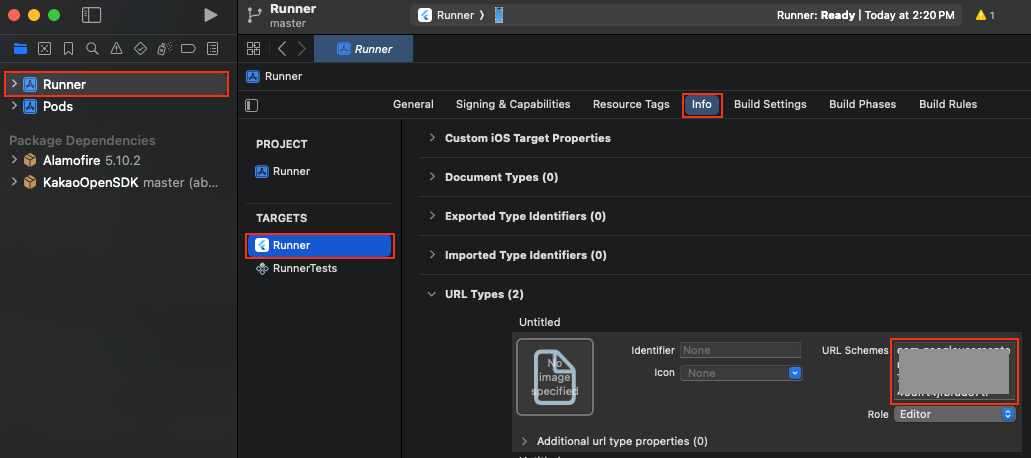Click the No image specified icon well
The width and height of the screenshot is (1031, 458).
[x=555, y=377]
